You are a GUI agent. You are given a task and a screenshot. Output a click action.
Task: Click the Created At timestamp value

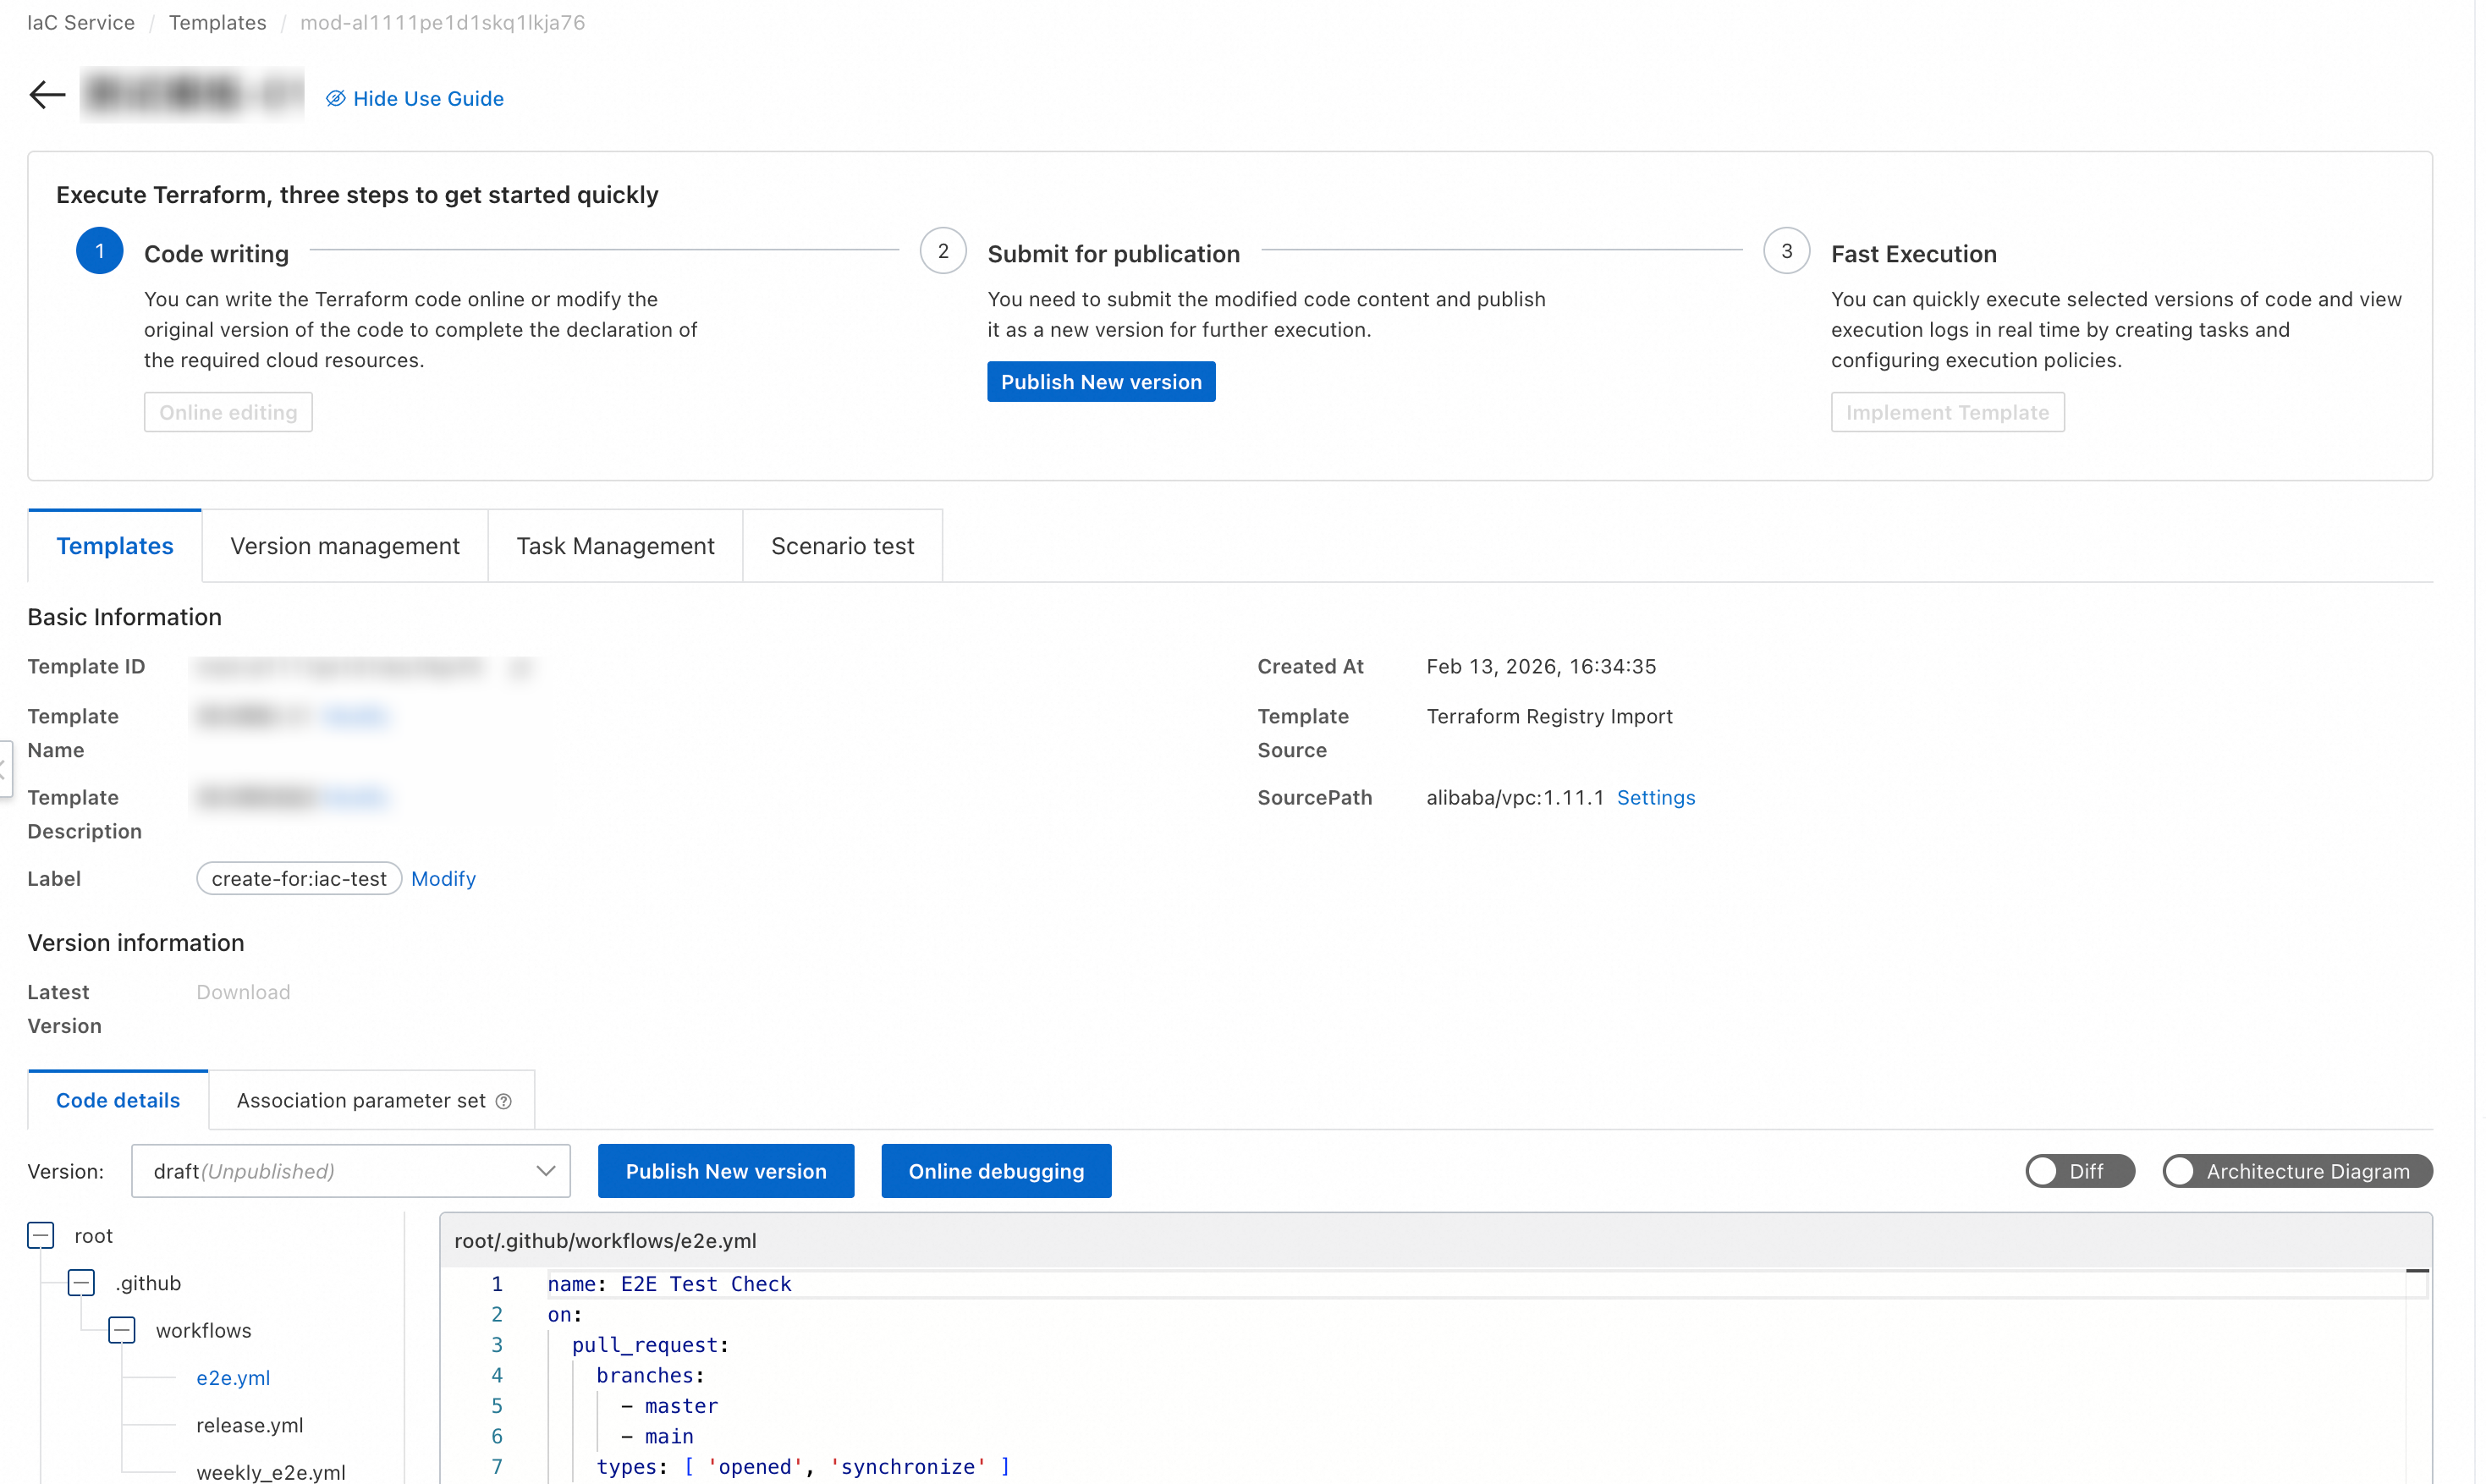click(1541, 666)
